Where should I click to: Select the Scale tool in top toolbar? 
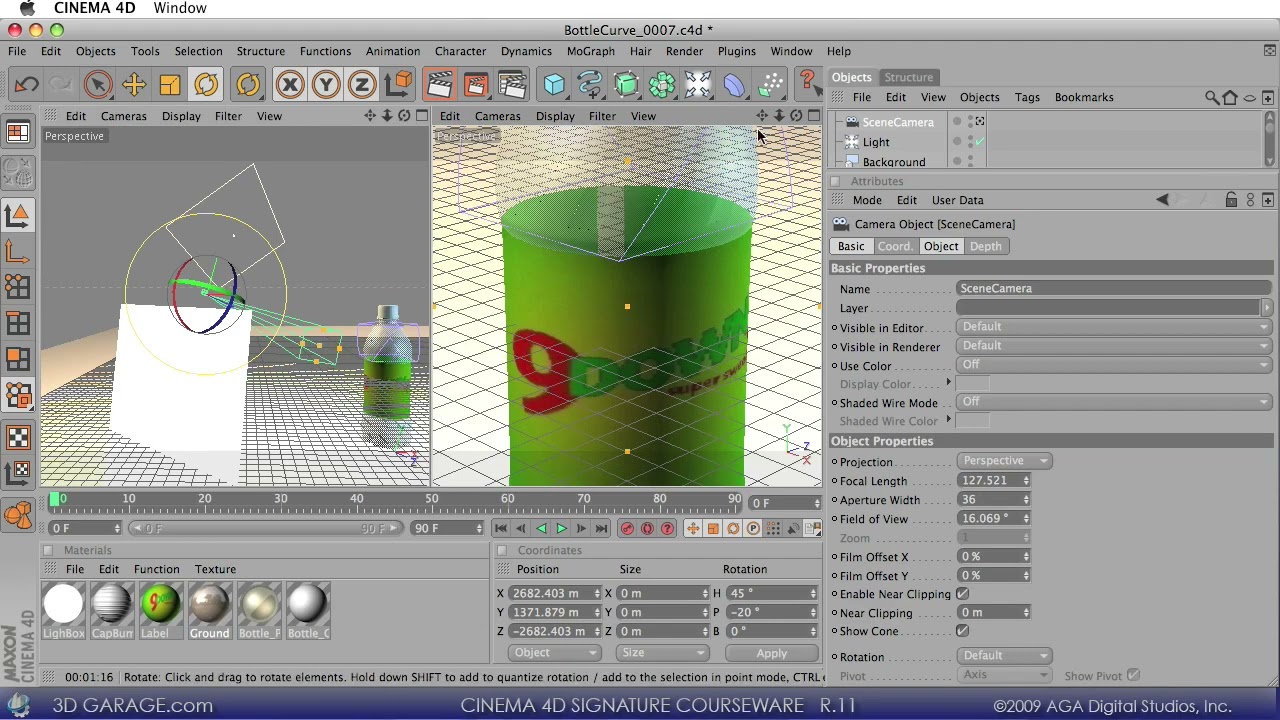click(169, 85)
